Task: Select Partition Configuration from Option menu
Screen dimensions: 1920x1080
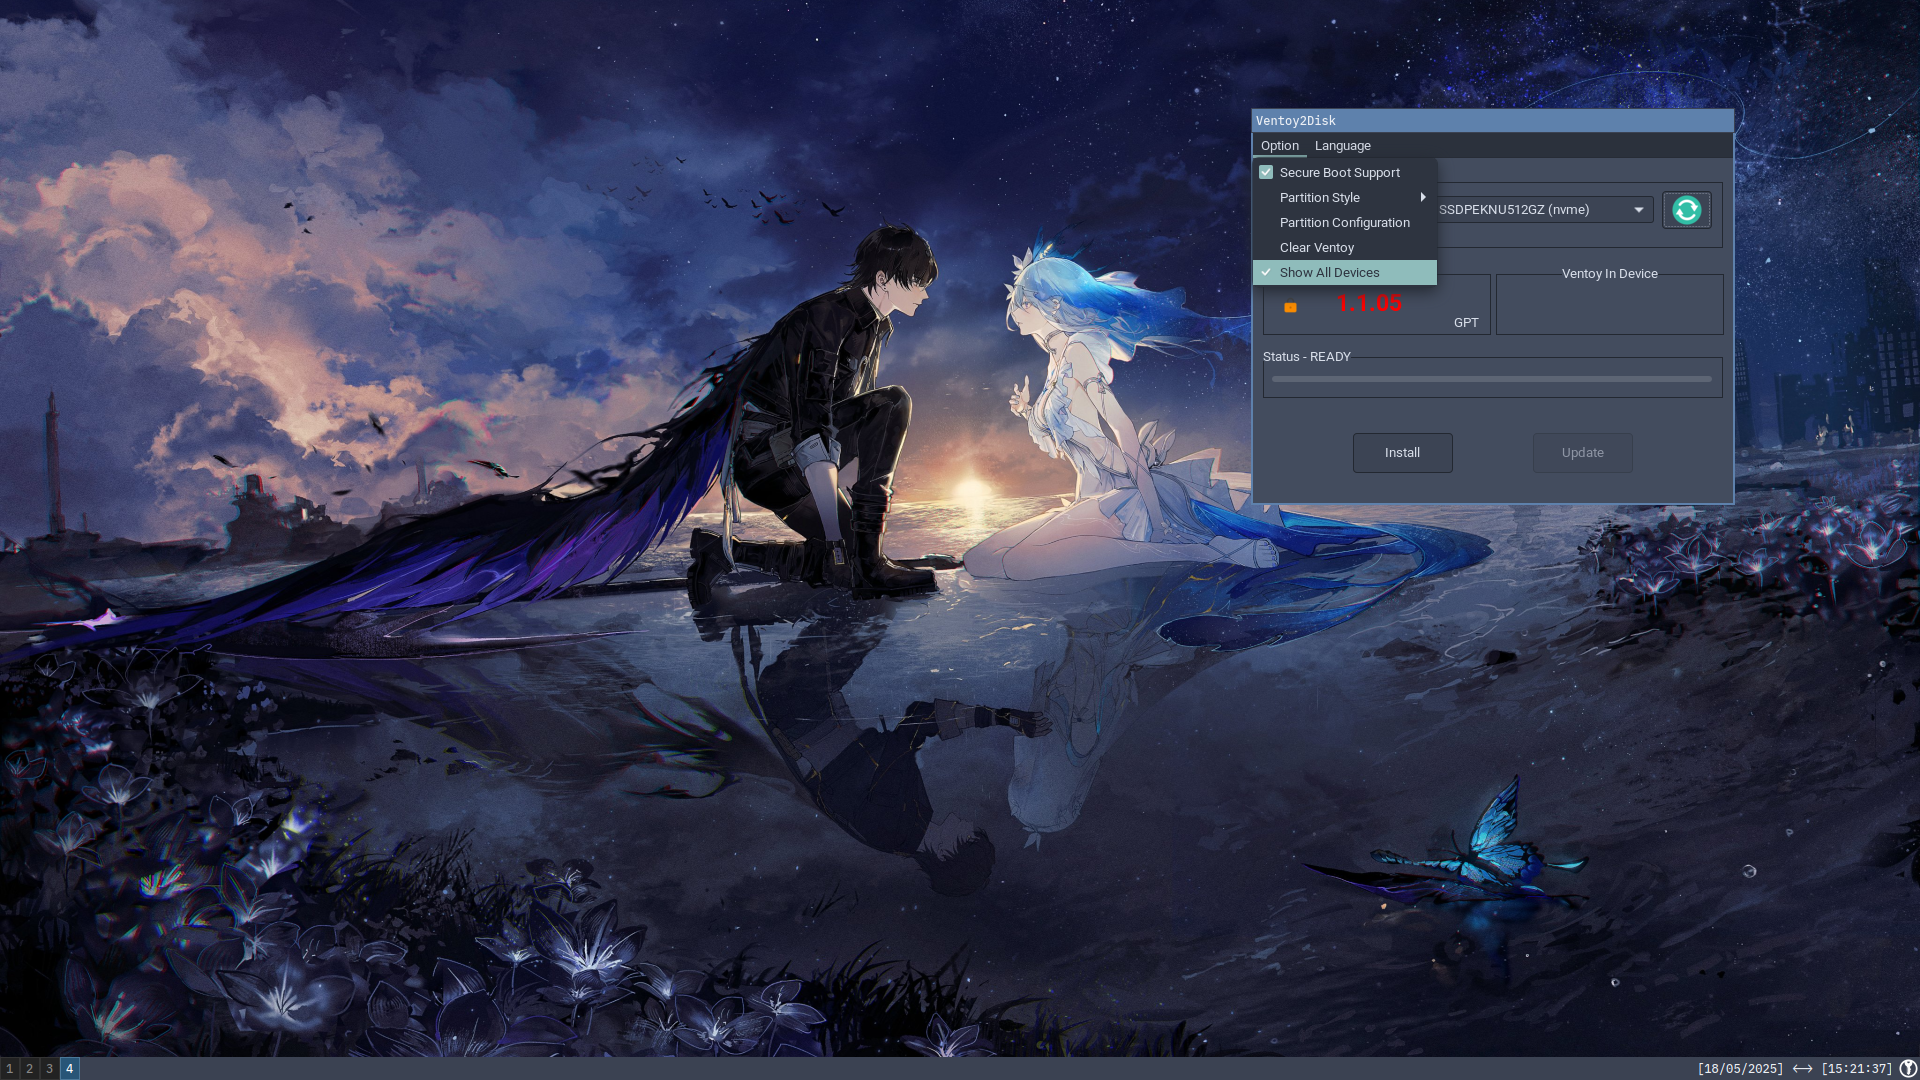Action: point(1344,222)
